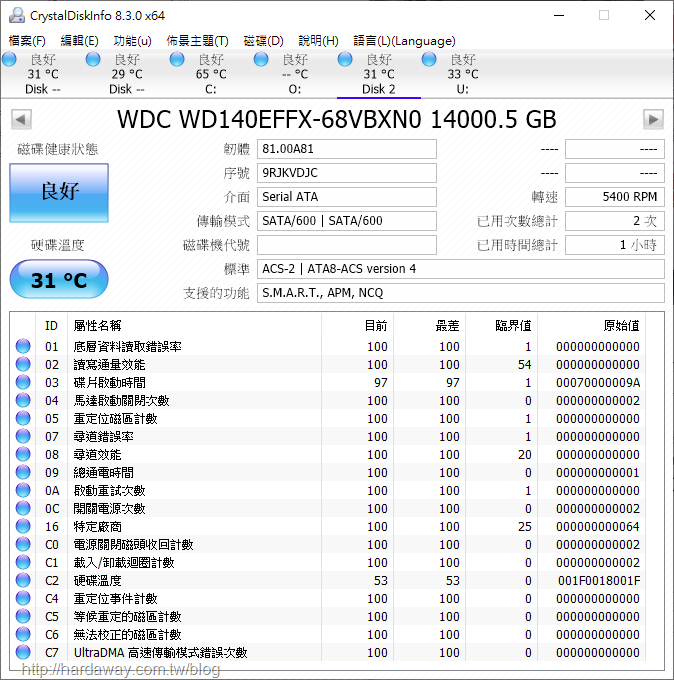The width and height of the screenshot is (674, 680).
Task: Click health orb of the U: drive
Action: tap(429, 59)
